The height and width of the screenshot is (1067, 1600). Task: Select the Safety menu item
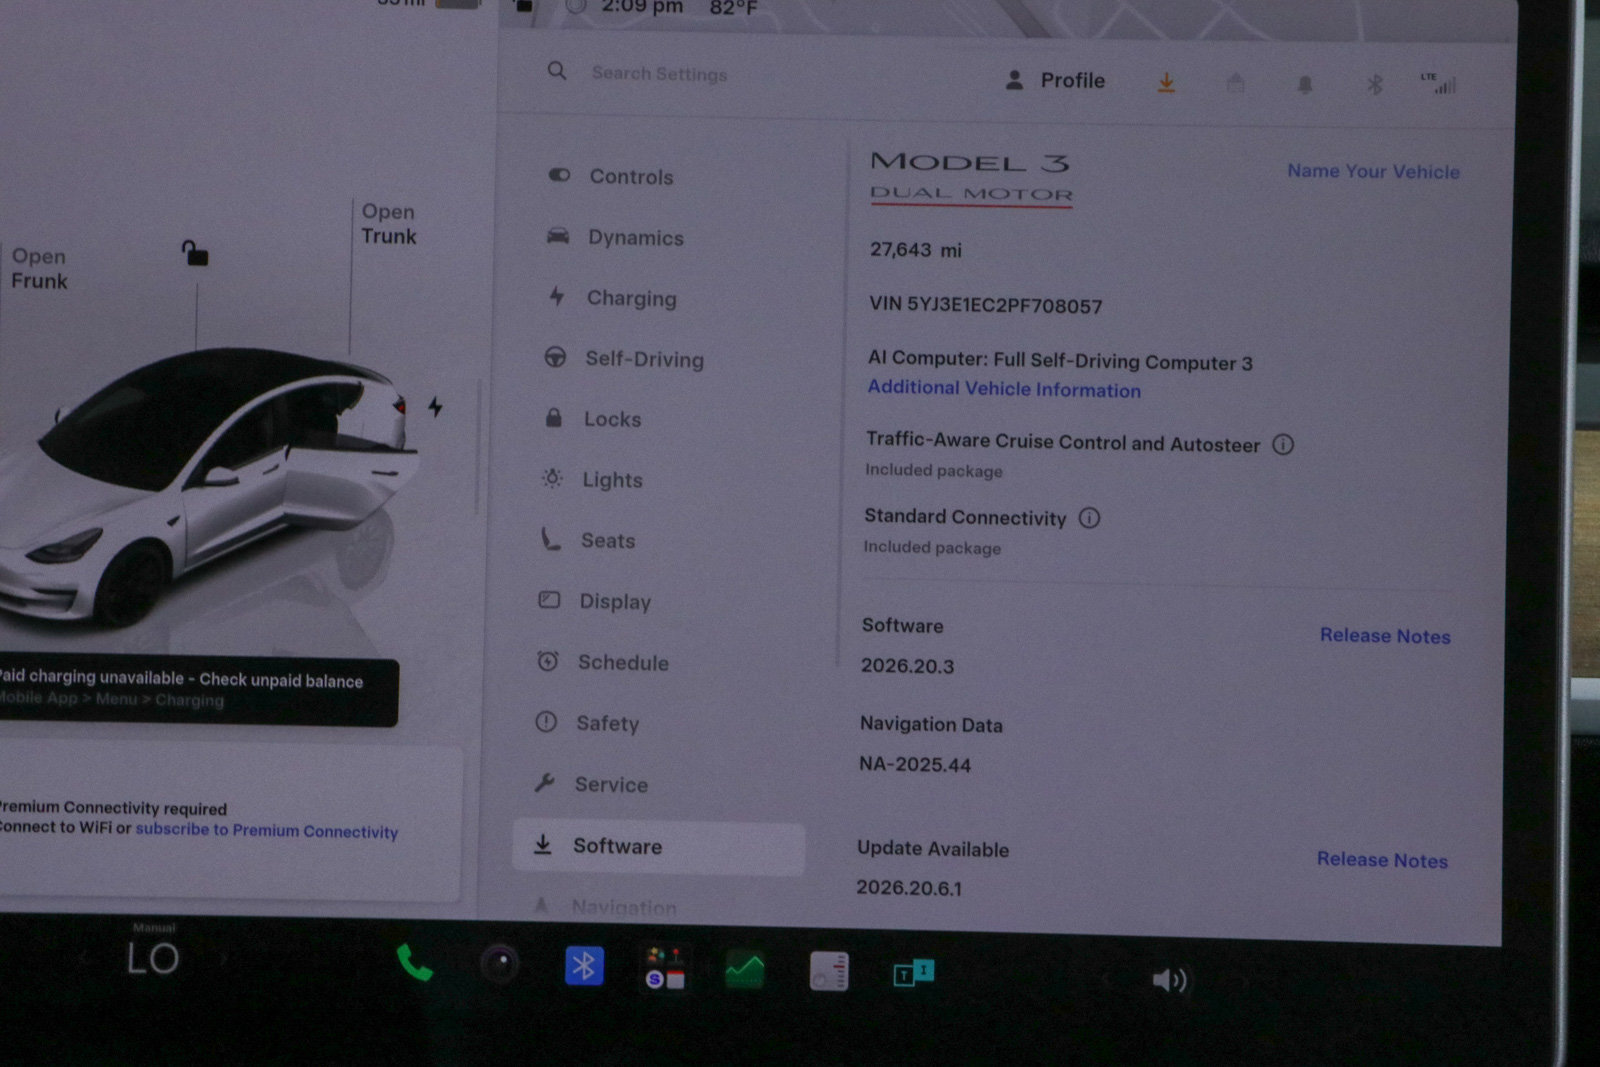[587, 723]
